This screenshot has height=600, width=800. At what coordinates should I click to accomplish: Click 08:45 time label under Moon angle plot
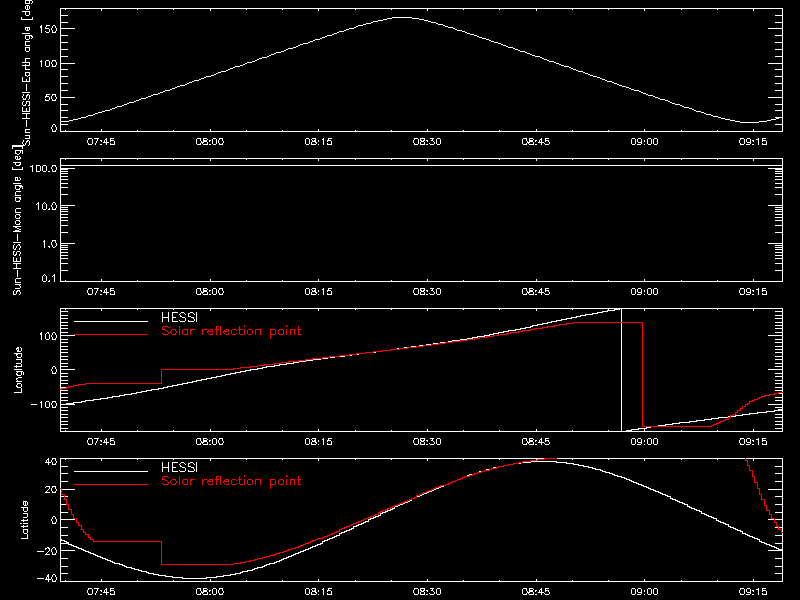click(x=536, y=292)
